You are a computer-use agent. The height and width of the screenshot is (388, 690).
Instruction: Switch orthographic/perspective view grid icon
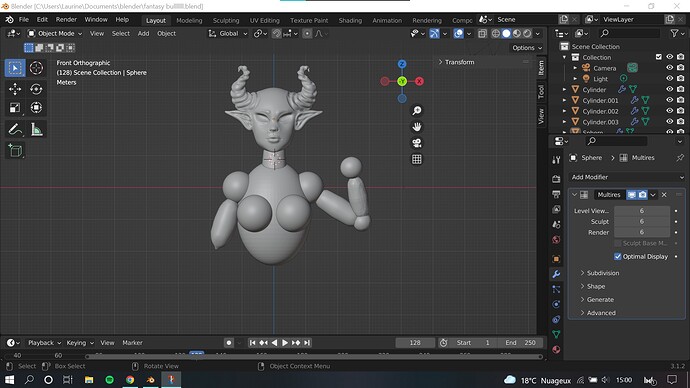tap(417, 159)
